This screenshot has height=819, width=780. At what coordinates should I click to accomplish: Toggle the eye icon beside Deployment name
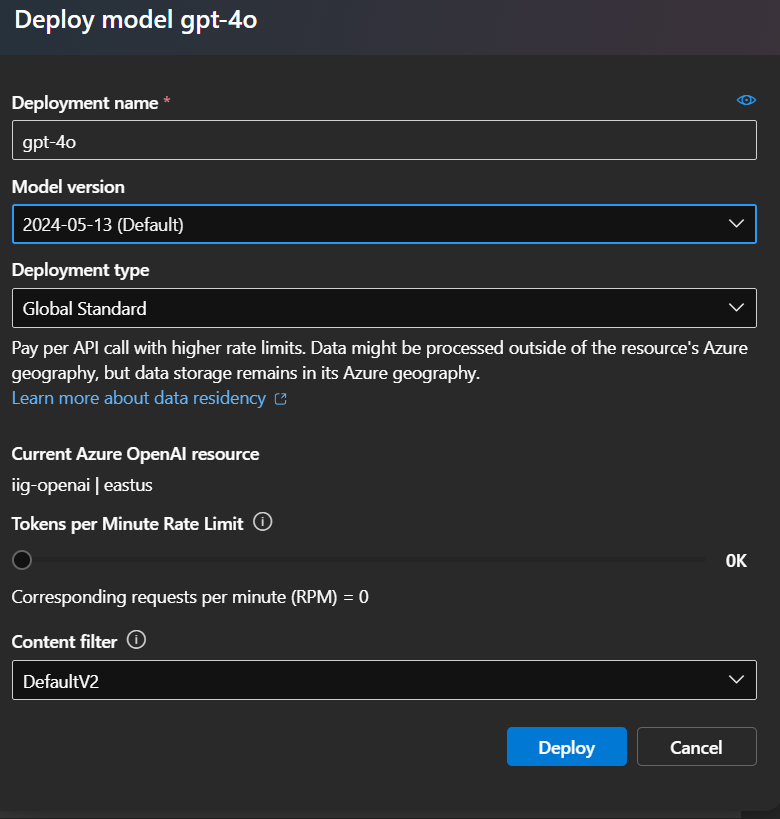(x=746, y=100)
